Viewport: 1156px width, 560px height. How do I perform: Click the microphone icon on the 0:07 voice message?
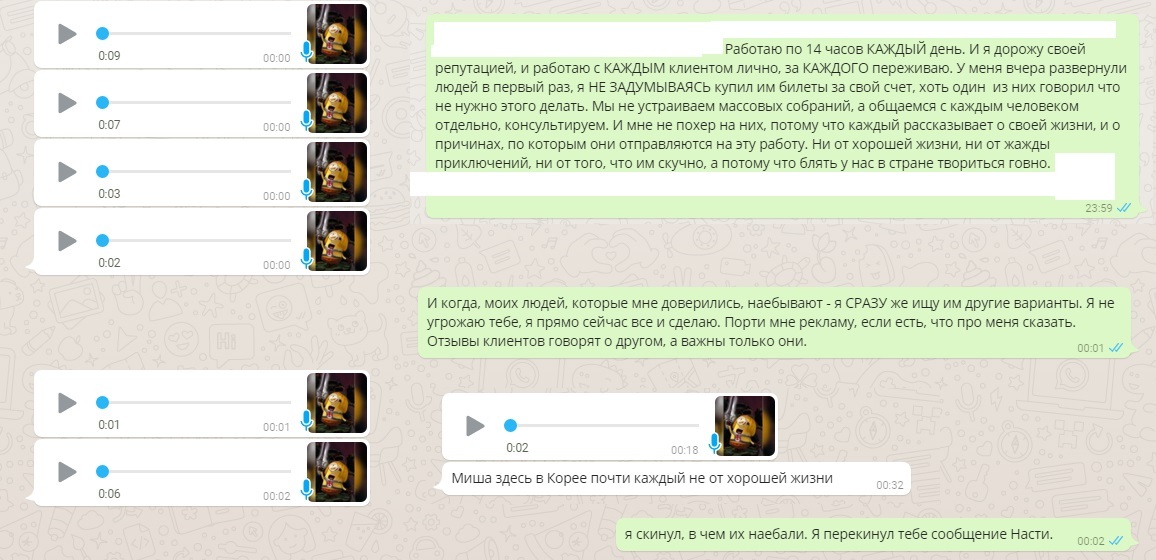[x=306, y=120]
